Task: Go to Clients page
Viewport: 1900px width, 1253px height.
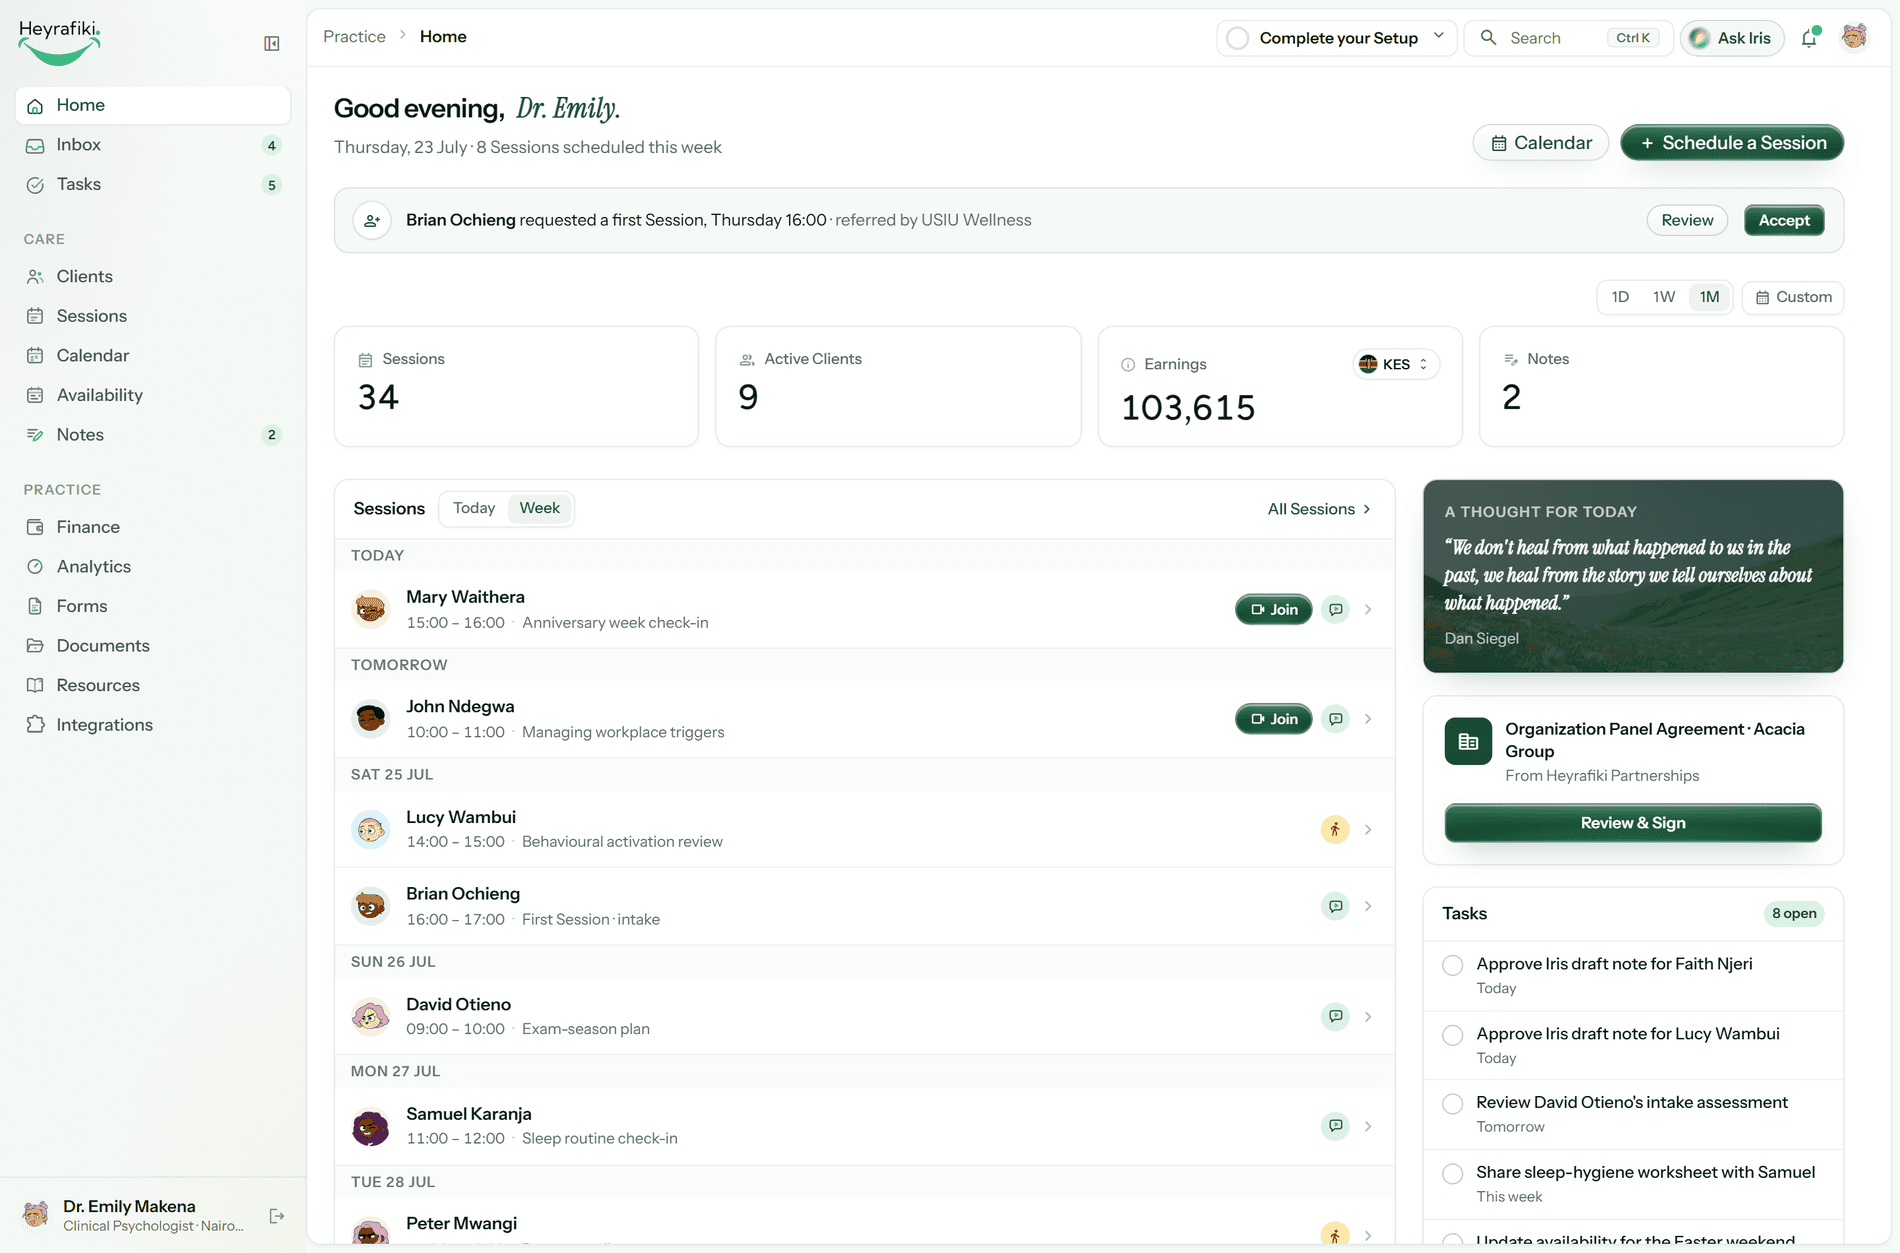Action: coord(153,277)
